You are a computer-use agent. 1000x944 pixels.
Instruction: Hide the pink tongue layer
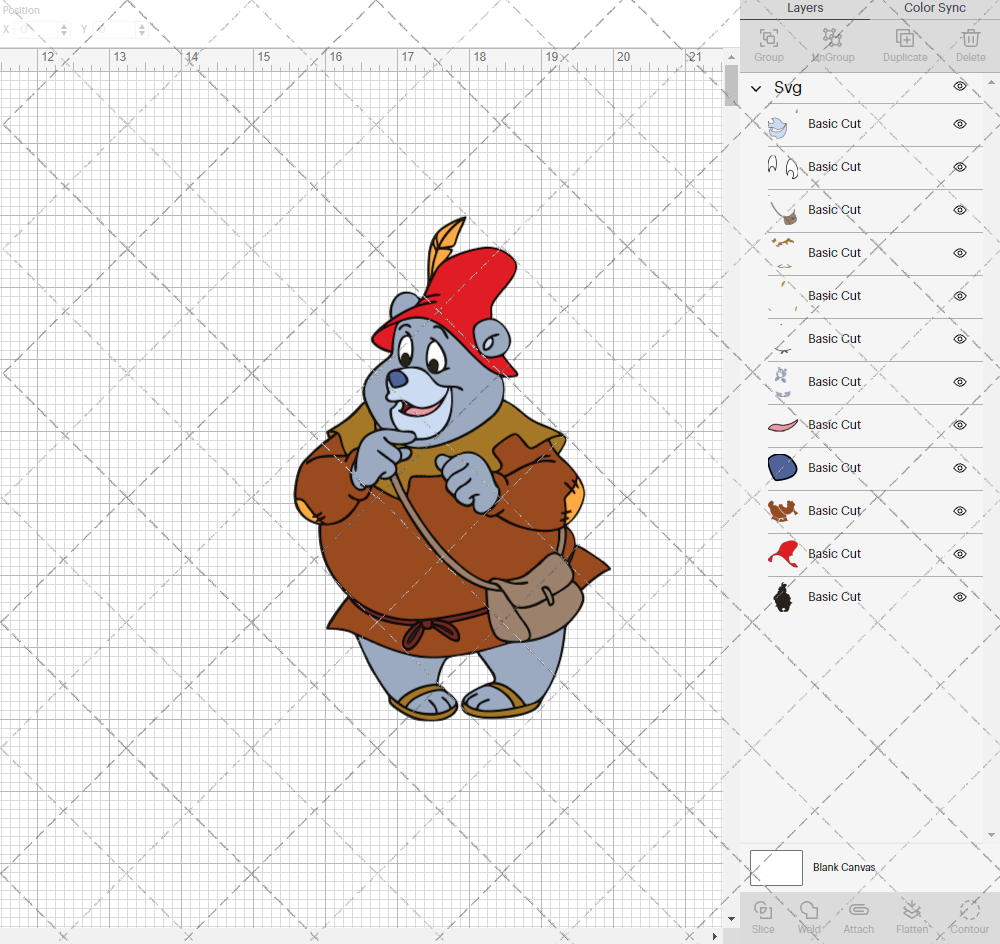[960, 425]
